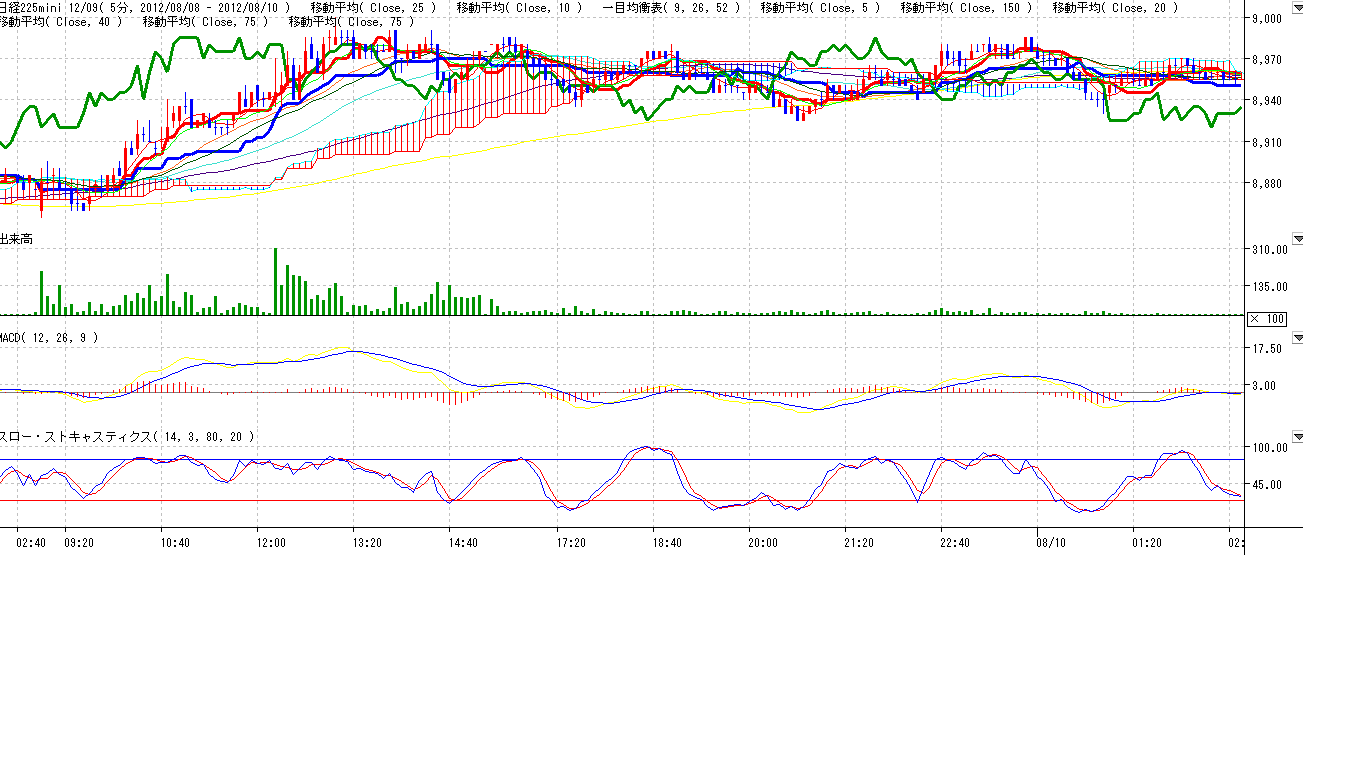Select the 移動平均( Close, 5 ) legend label
The image size is (1366, 768).
[x=820, y=8]
